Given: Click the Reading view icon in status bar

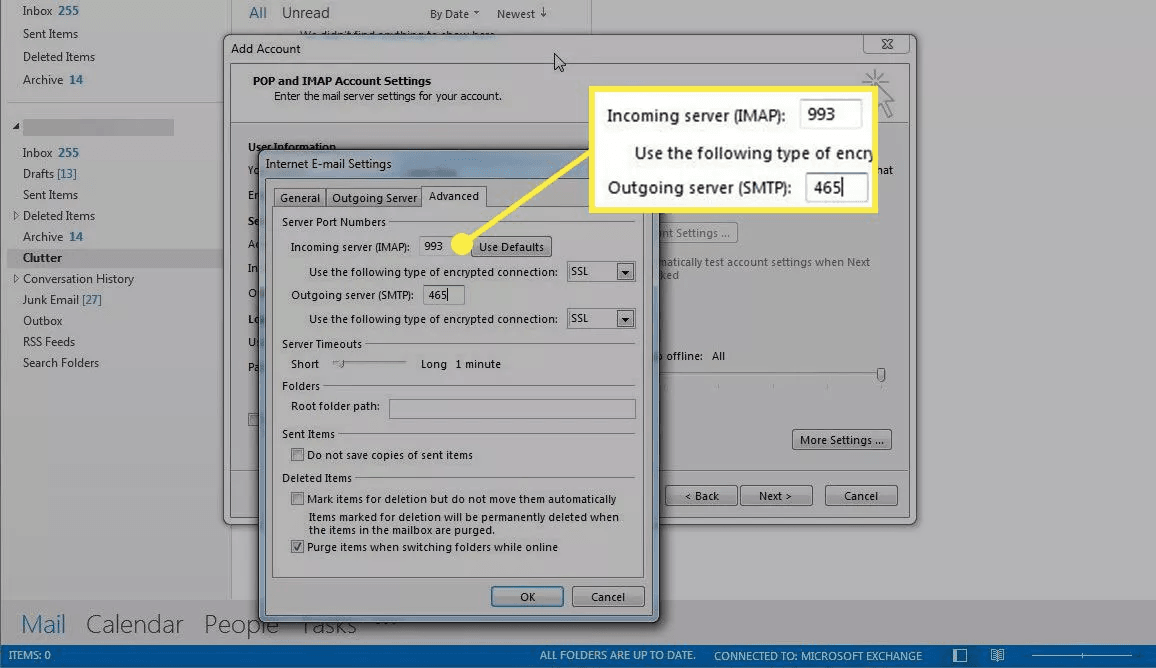Looking at the screenshot, I should click(997, 656).
